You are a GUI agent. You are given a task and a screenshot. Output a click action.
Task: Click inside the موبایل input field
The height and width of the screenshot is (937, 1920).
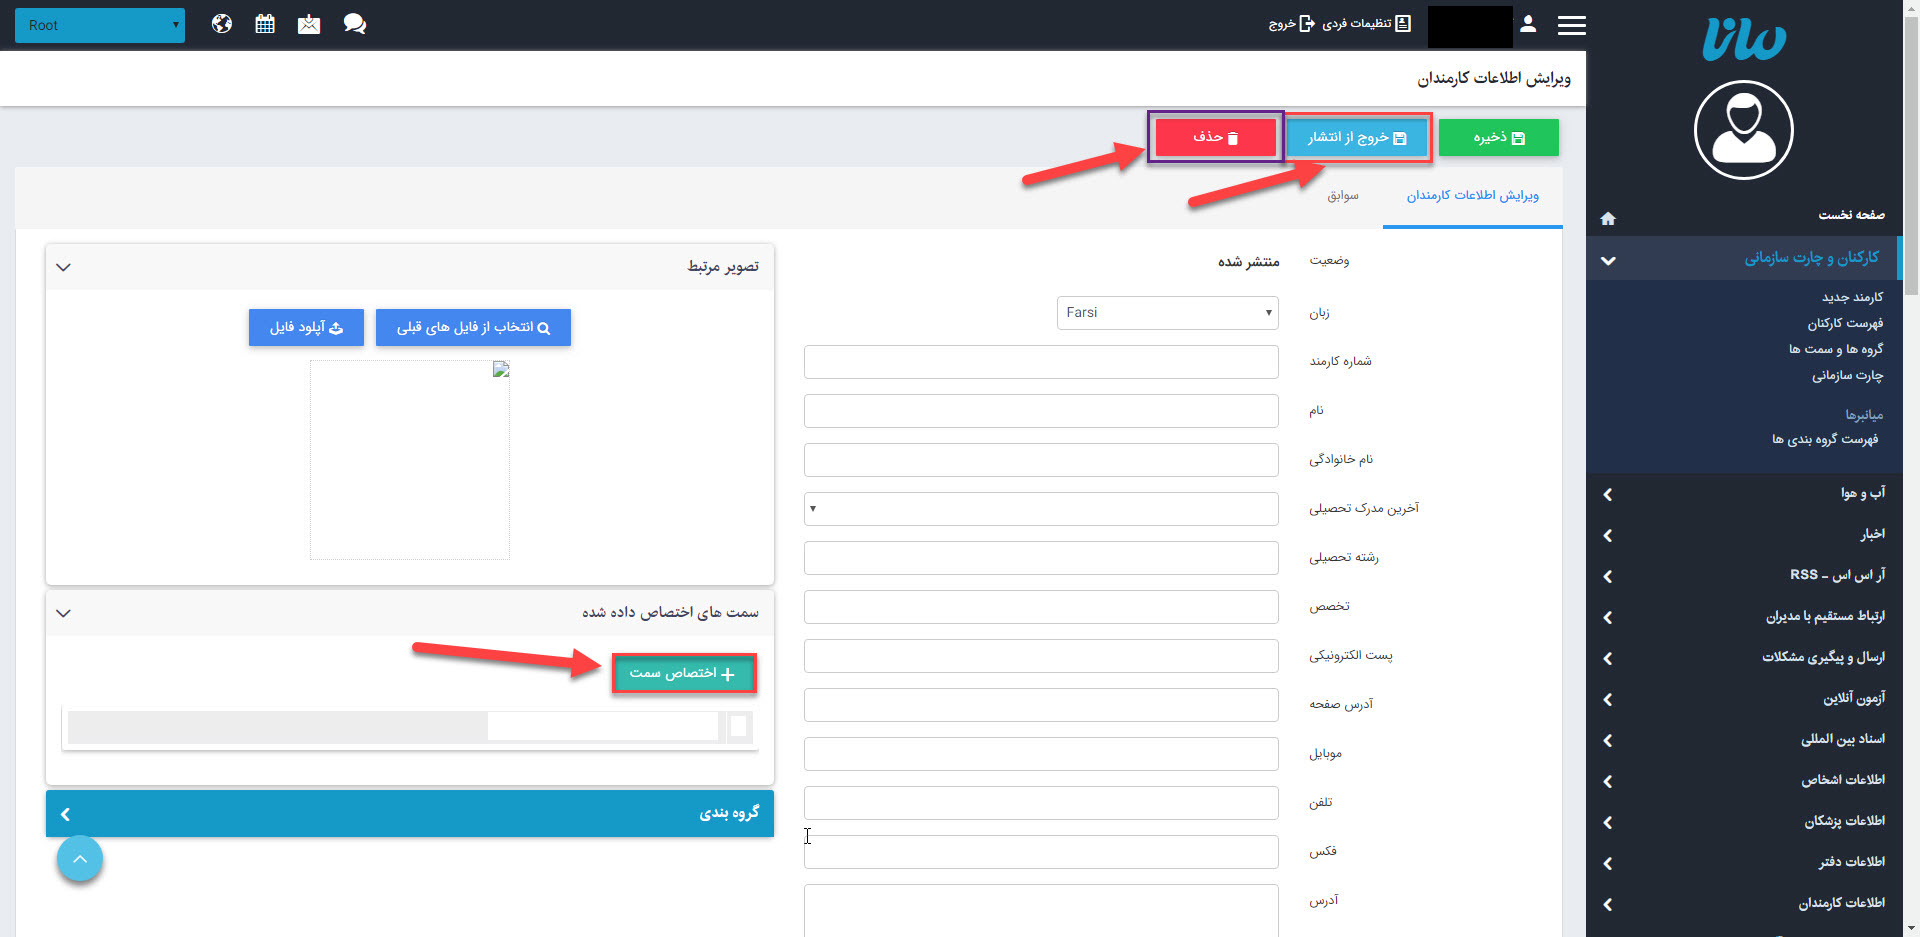[x=1040, y=753]
